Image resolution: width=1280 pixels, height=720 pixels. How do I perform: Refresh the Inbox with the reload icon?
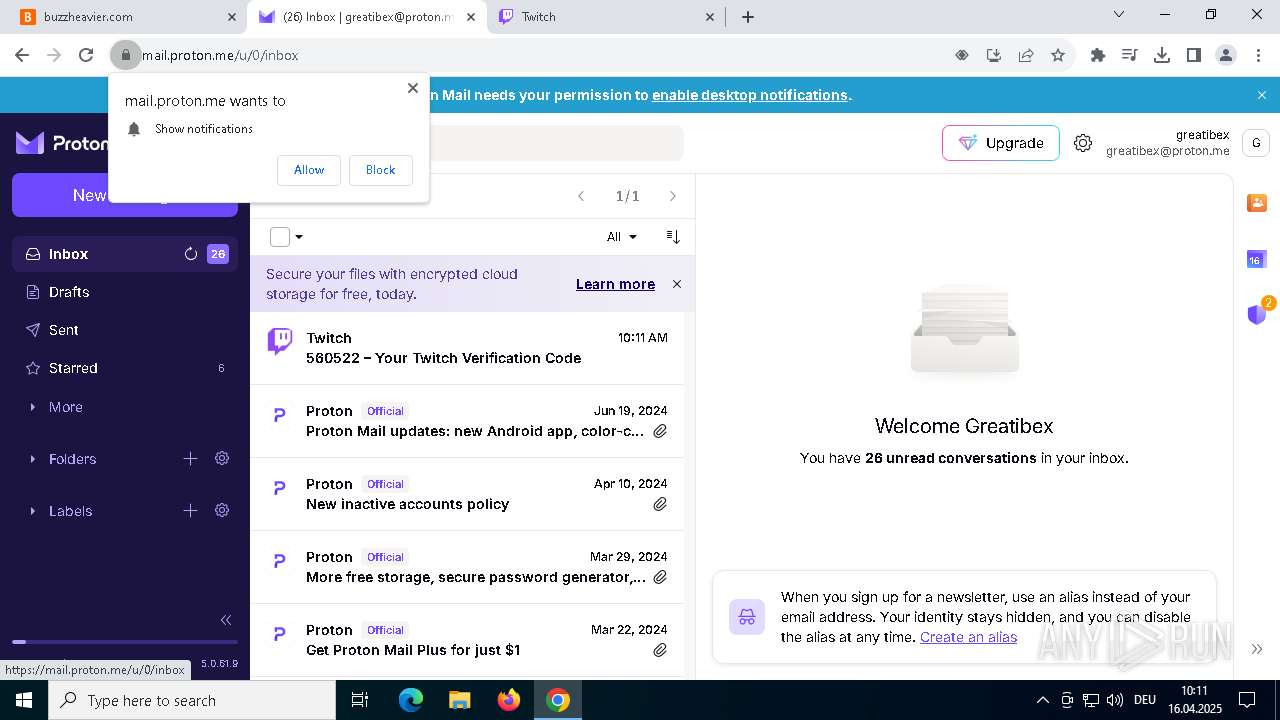191,254
